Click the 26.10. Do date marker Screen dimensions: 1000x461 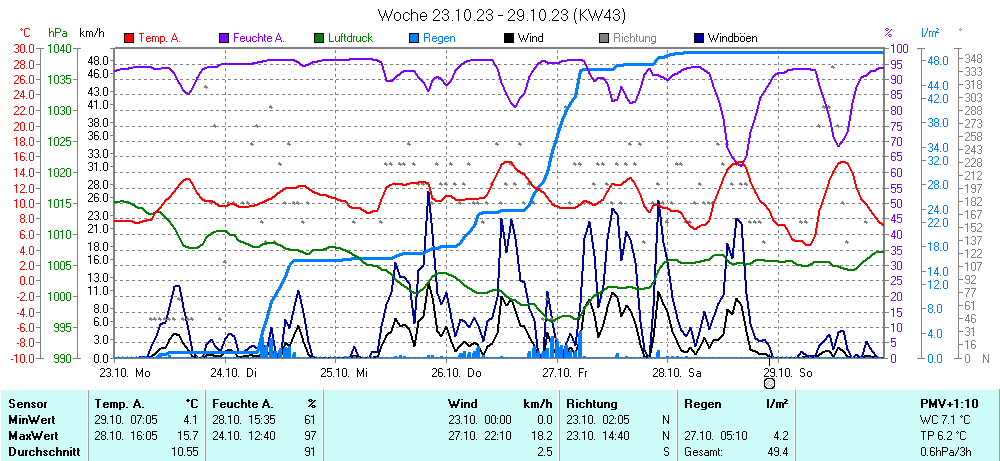pyautogui.click(x=457, y=372)
